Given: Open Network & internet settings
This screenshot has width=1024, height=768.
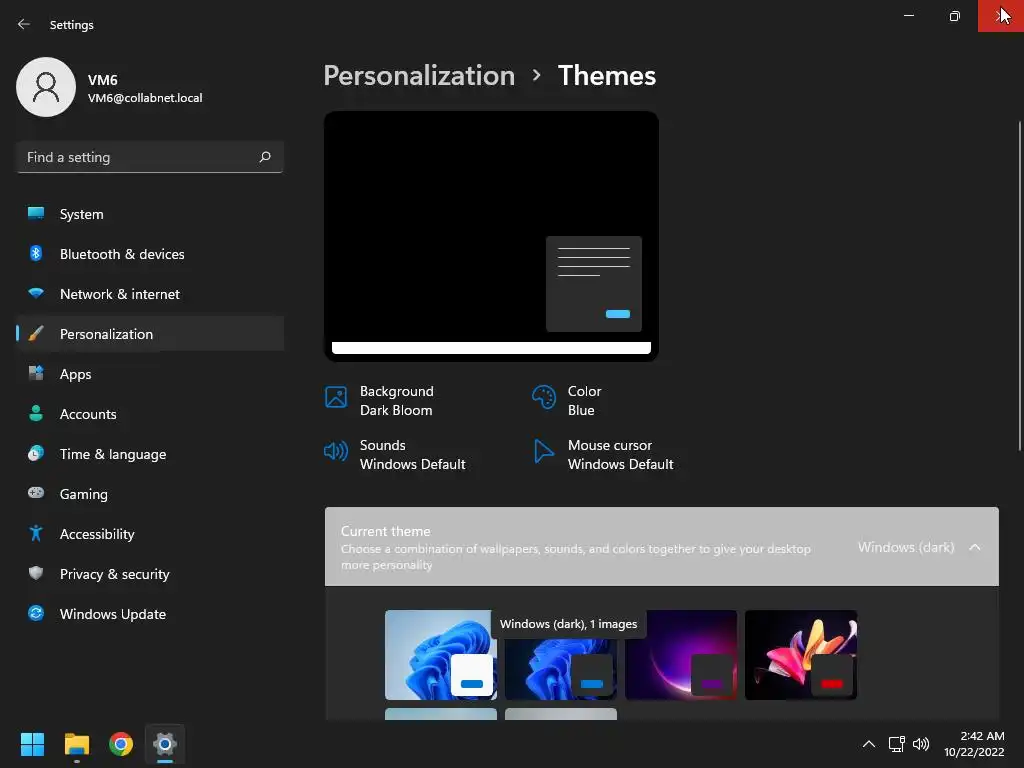Looking at the screenshot, I should [x=150, y=294].
